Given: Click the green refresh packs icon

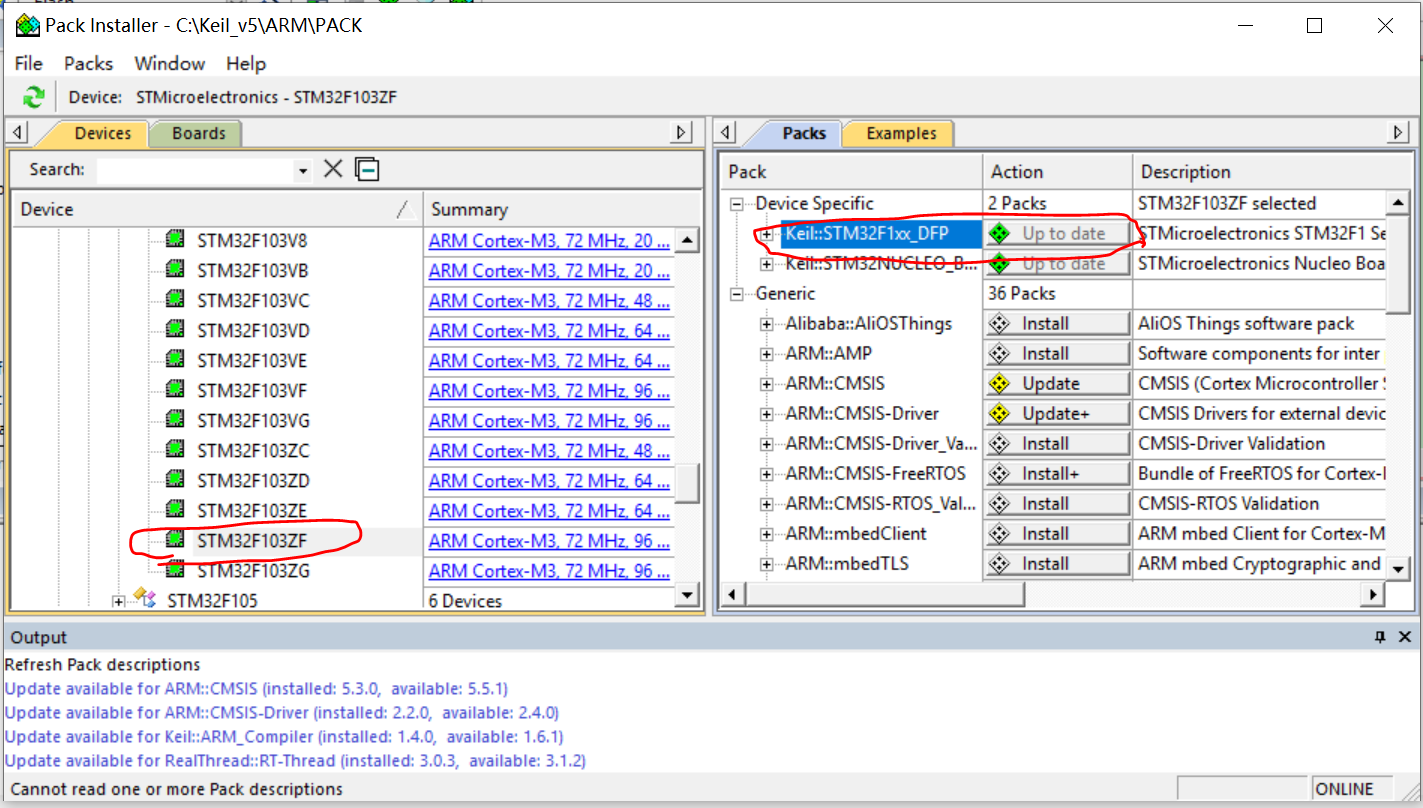Looking at the screenshot, I should click(34, 97).
